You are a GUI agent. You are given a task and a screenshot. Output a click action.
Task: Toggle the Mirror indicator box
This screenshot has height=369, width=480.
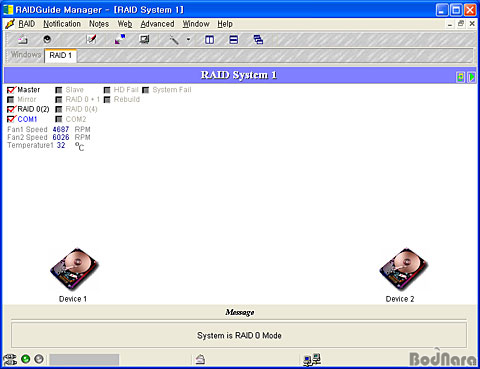click(x=11, y=100)
